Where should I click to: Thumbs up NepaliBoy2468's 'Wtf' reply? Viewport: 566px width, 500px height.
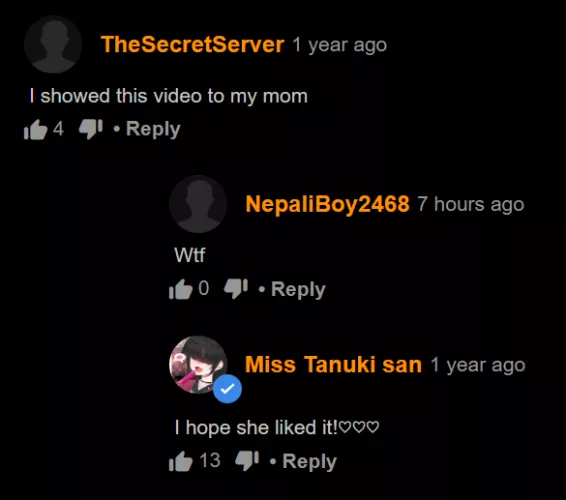tap(180, 289)
